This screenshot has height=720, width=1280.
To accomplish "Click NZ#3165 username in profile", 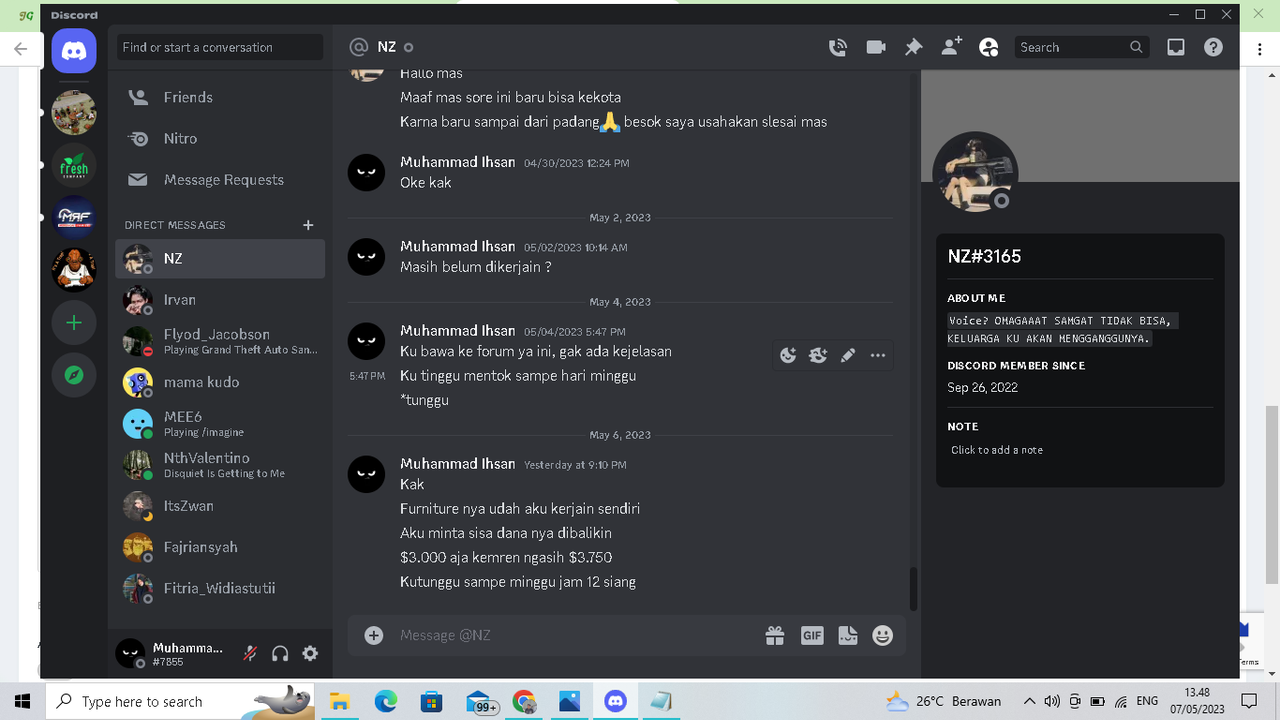I will [984, 256].
